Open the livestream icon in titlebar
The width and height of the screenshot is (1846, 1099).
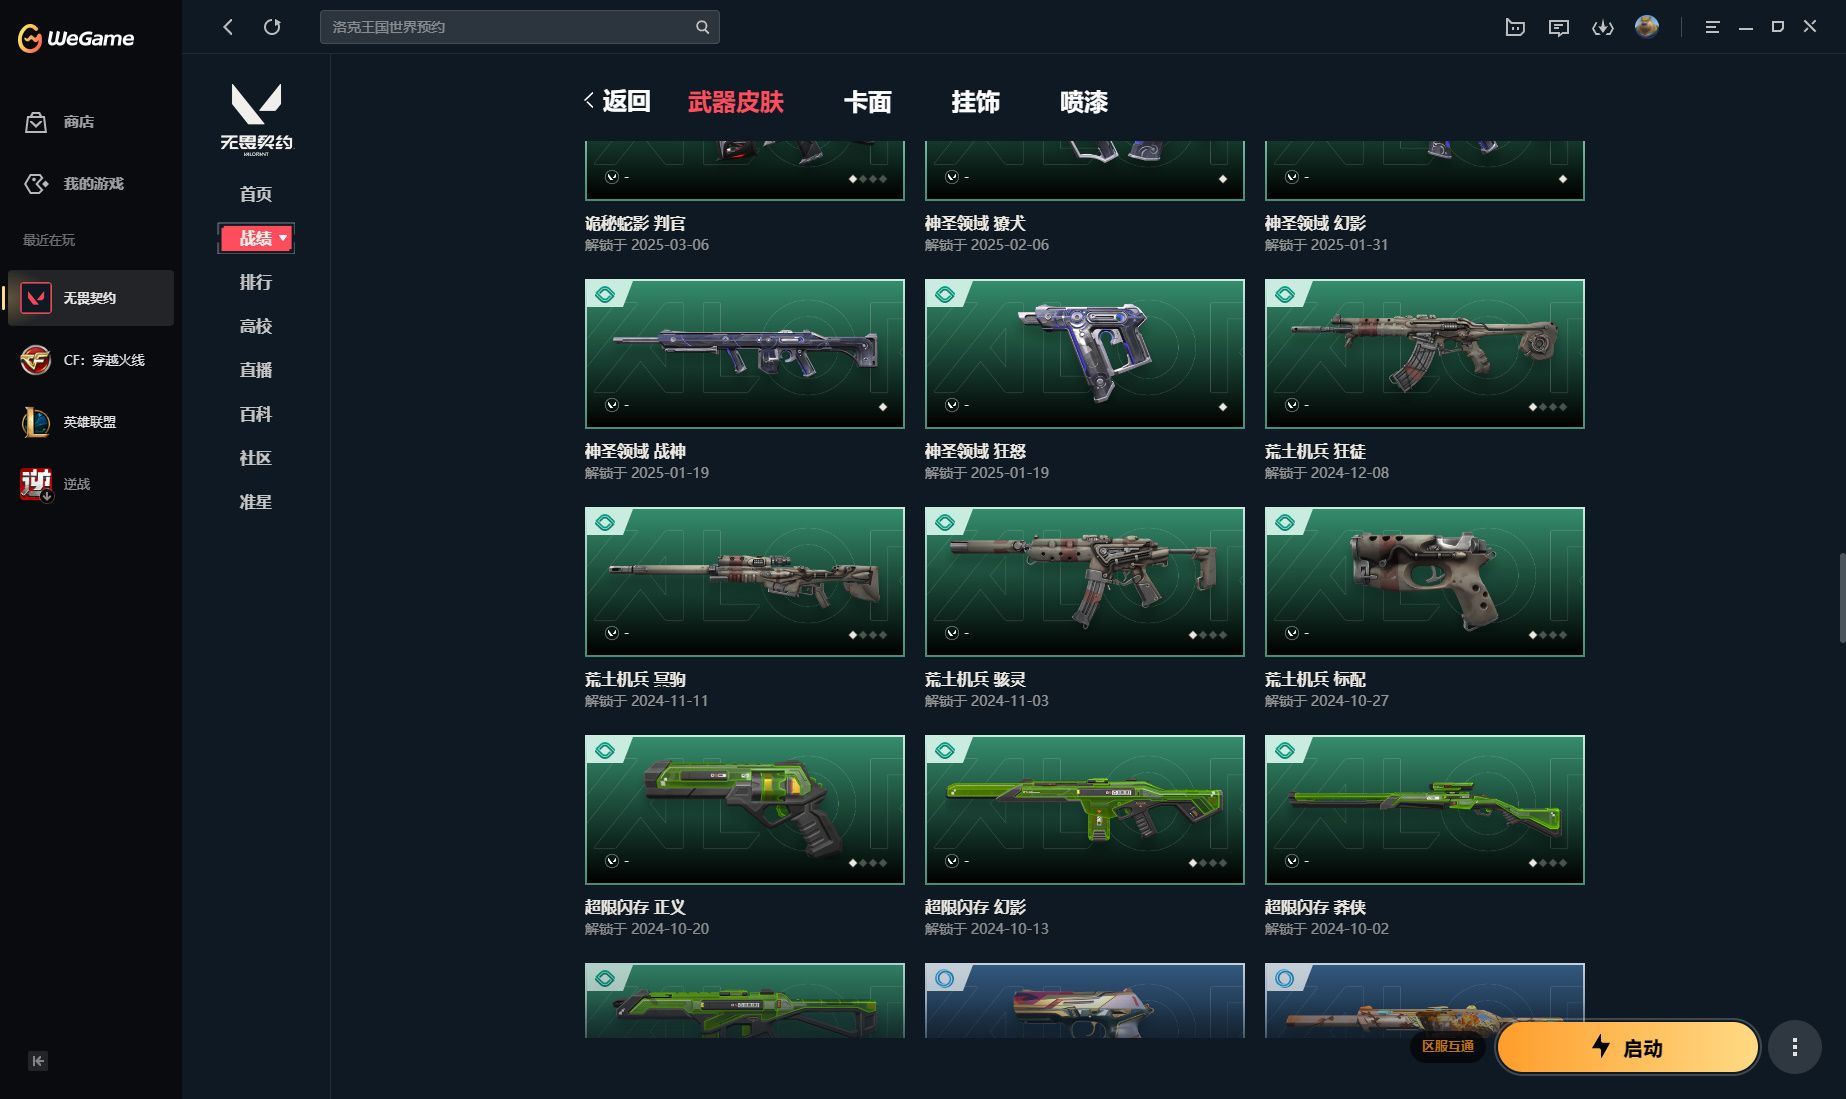point(1514,27)
